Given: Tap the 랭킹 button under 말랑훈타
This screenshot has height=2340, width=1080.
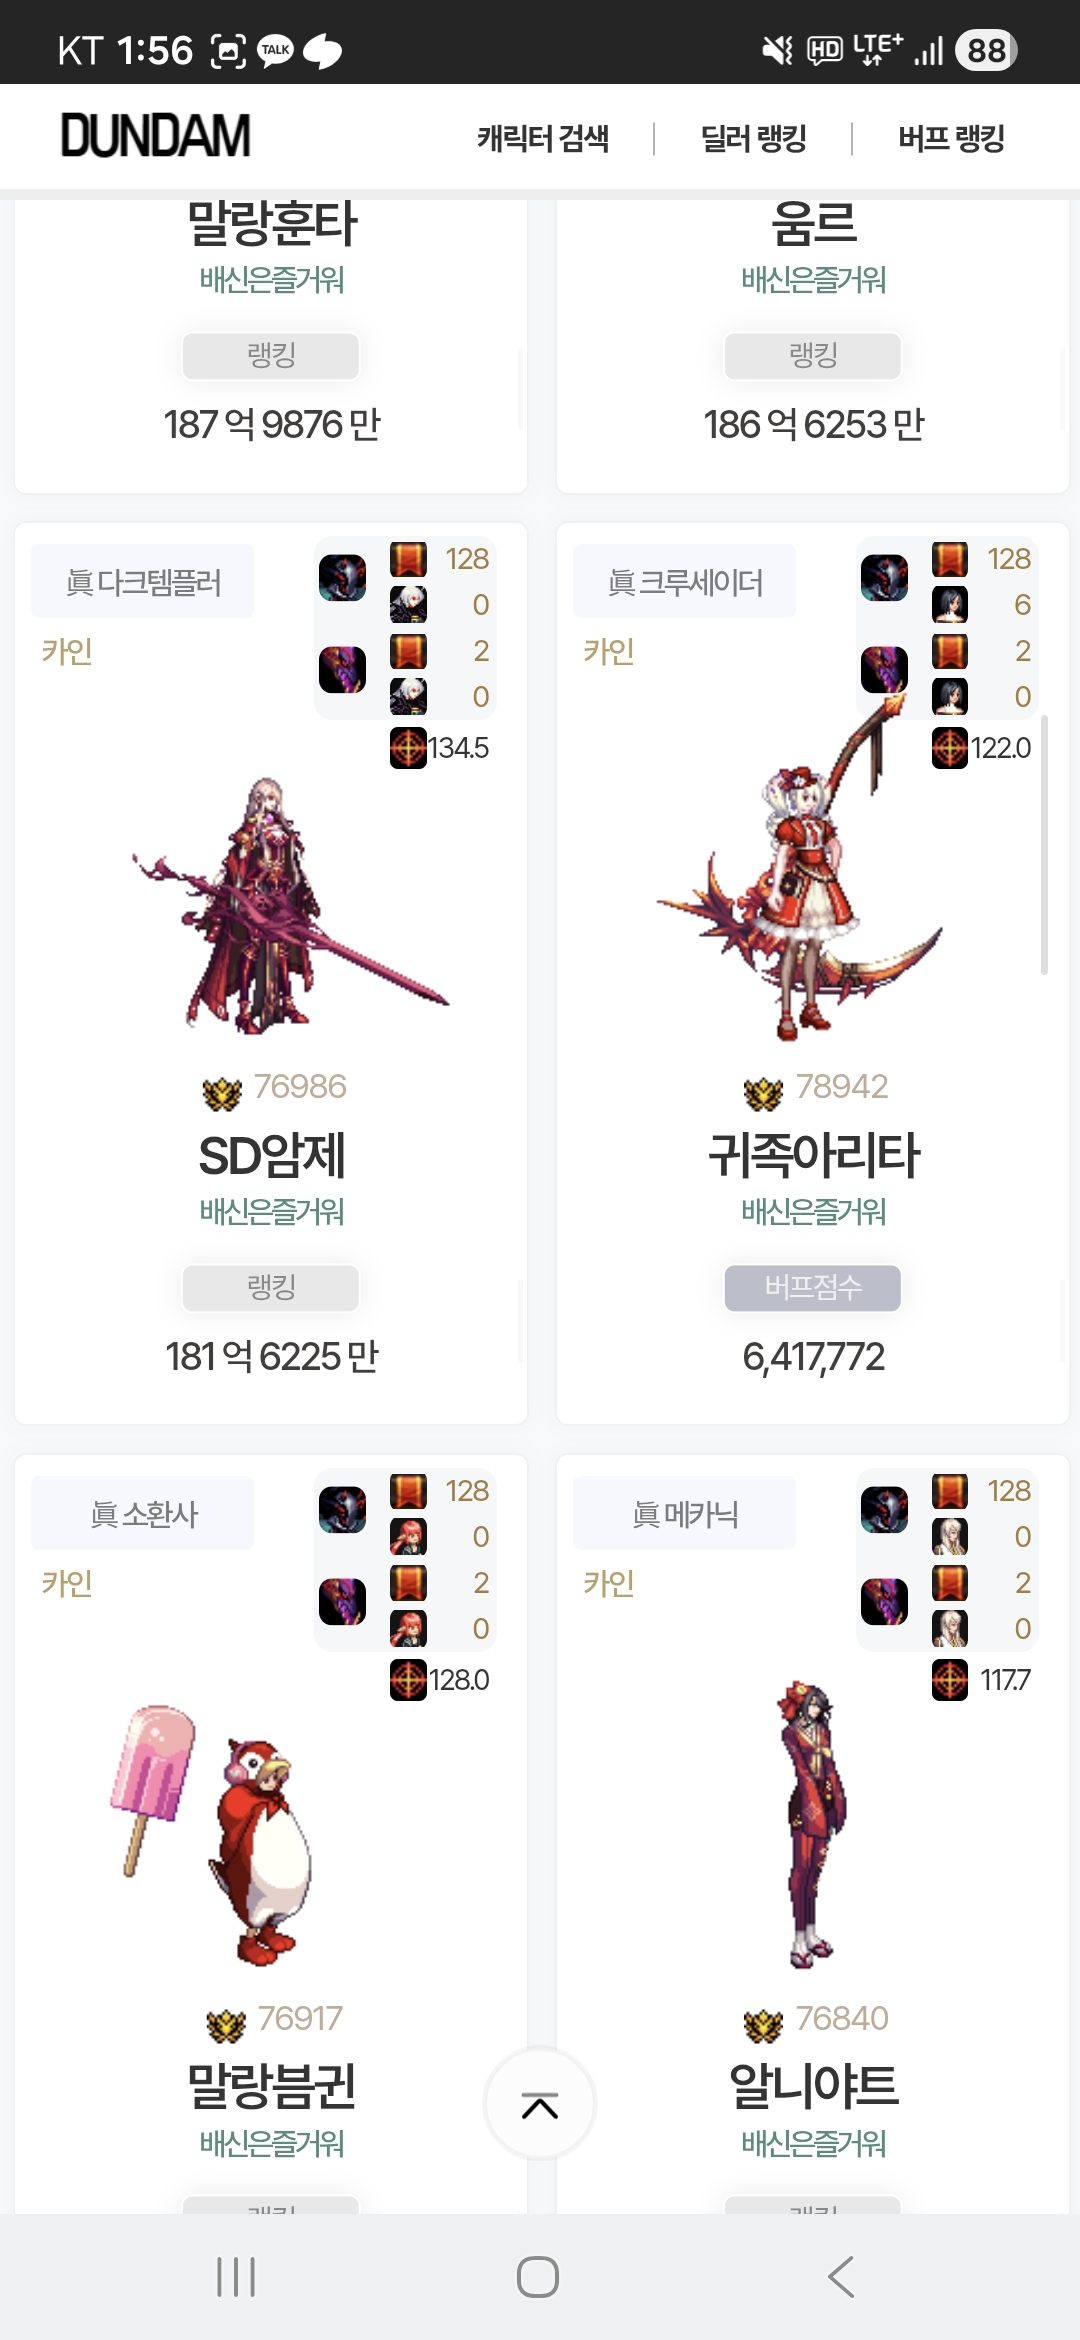Looking at the screenshot, I should click(x=271, y=356).
